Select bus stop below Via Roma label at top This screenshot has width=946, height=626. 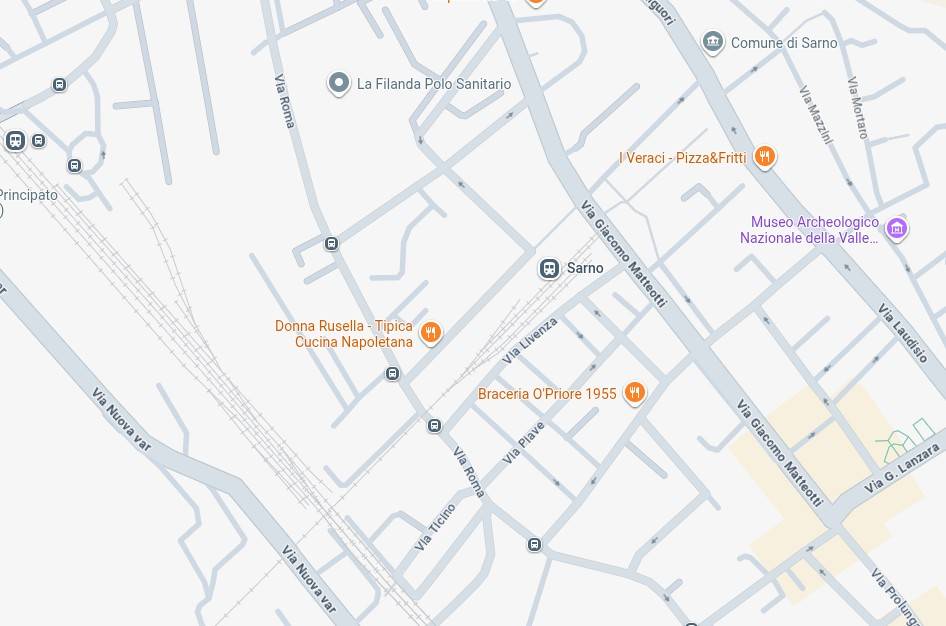(x=331, y=244)
